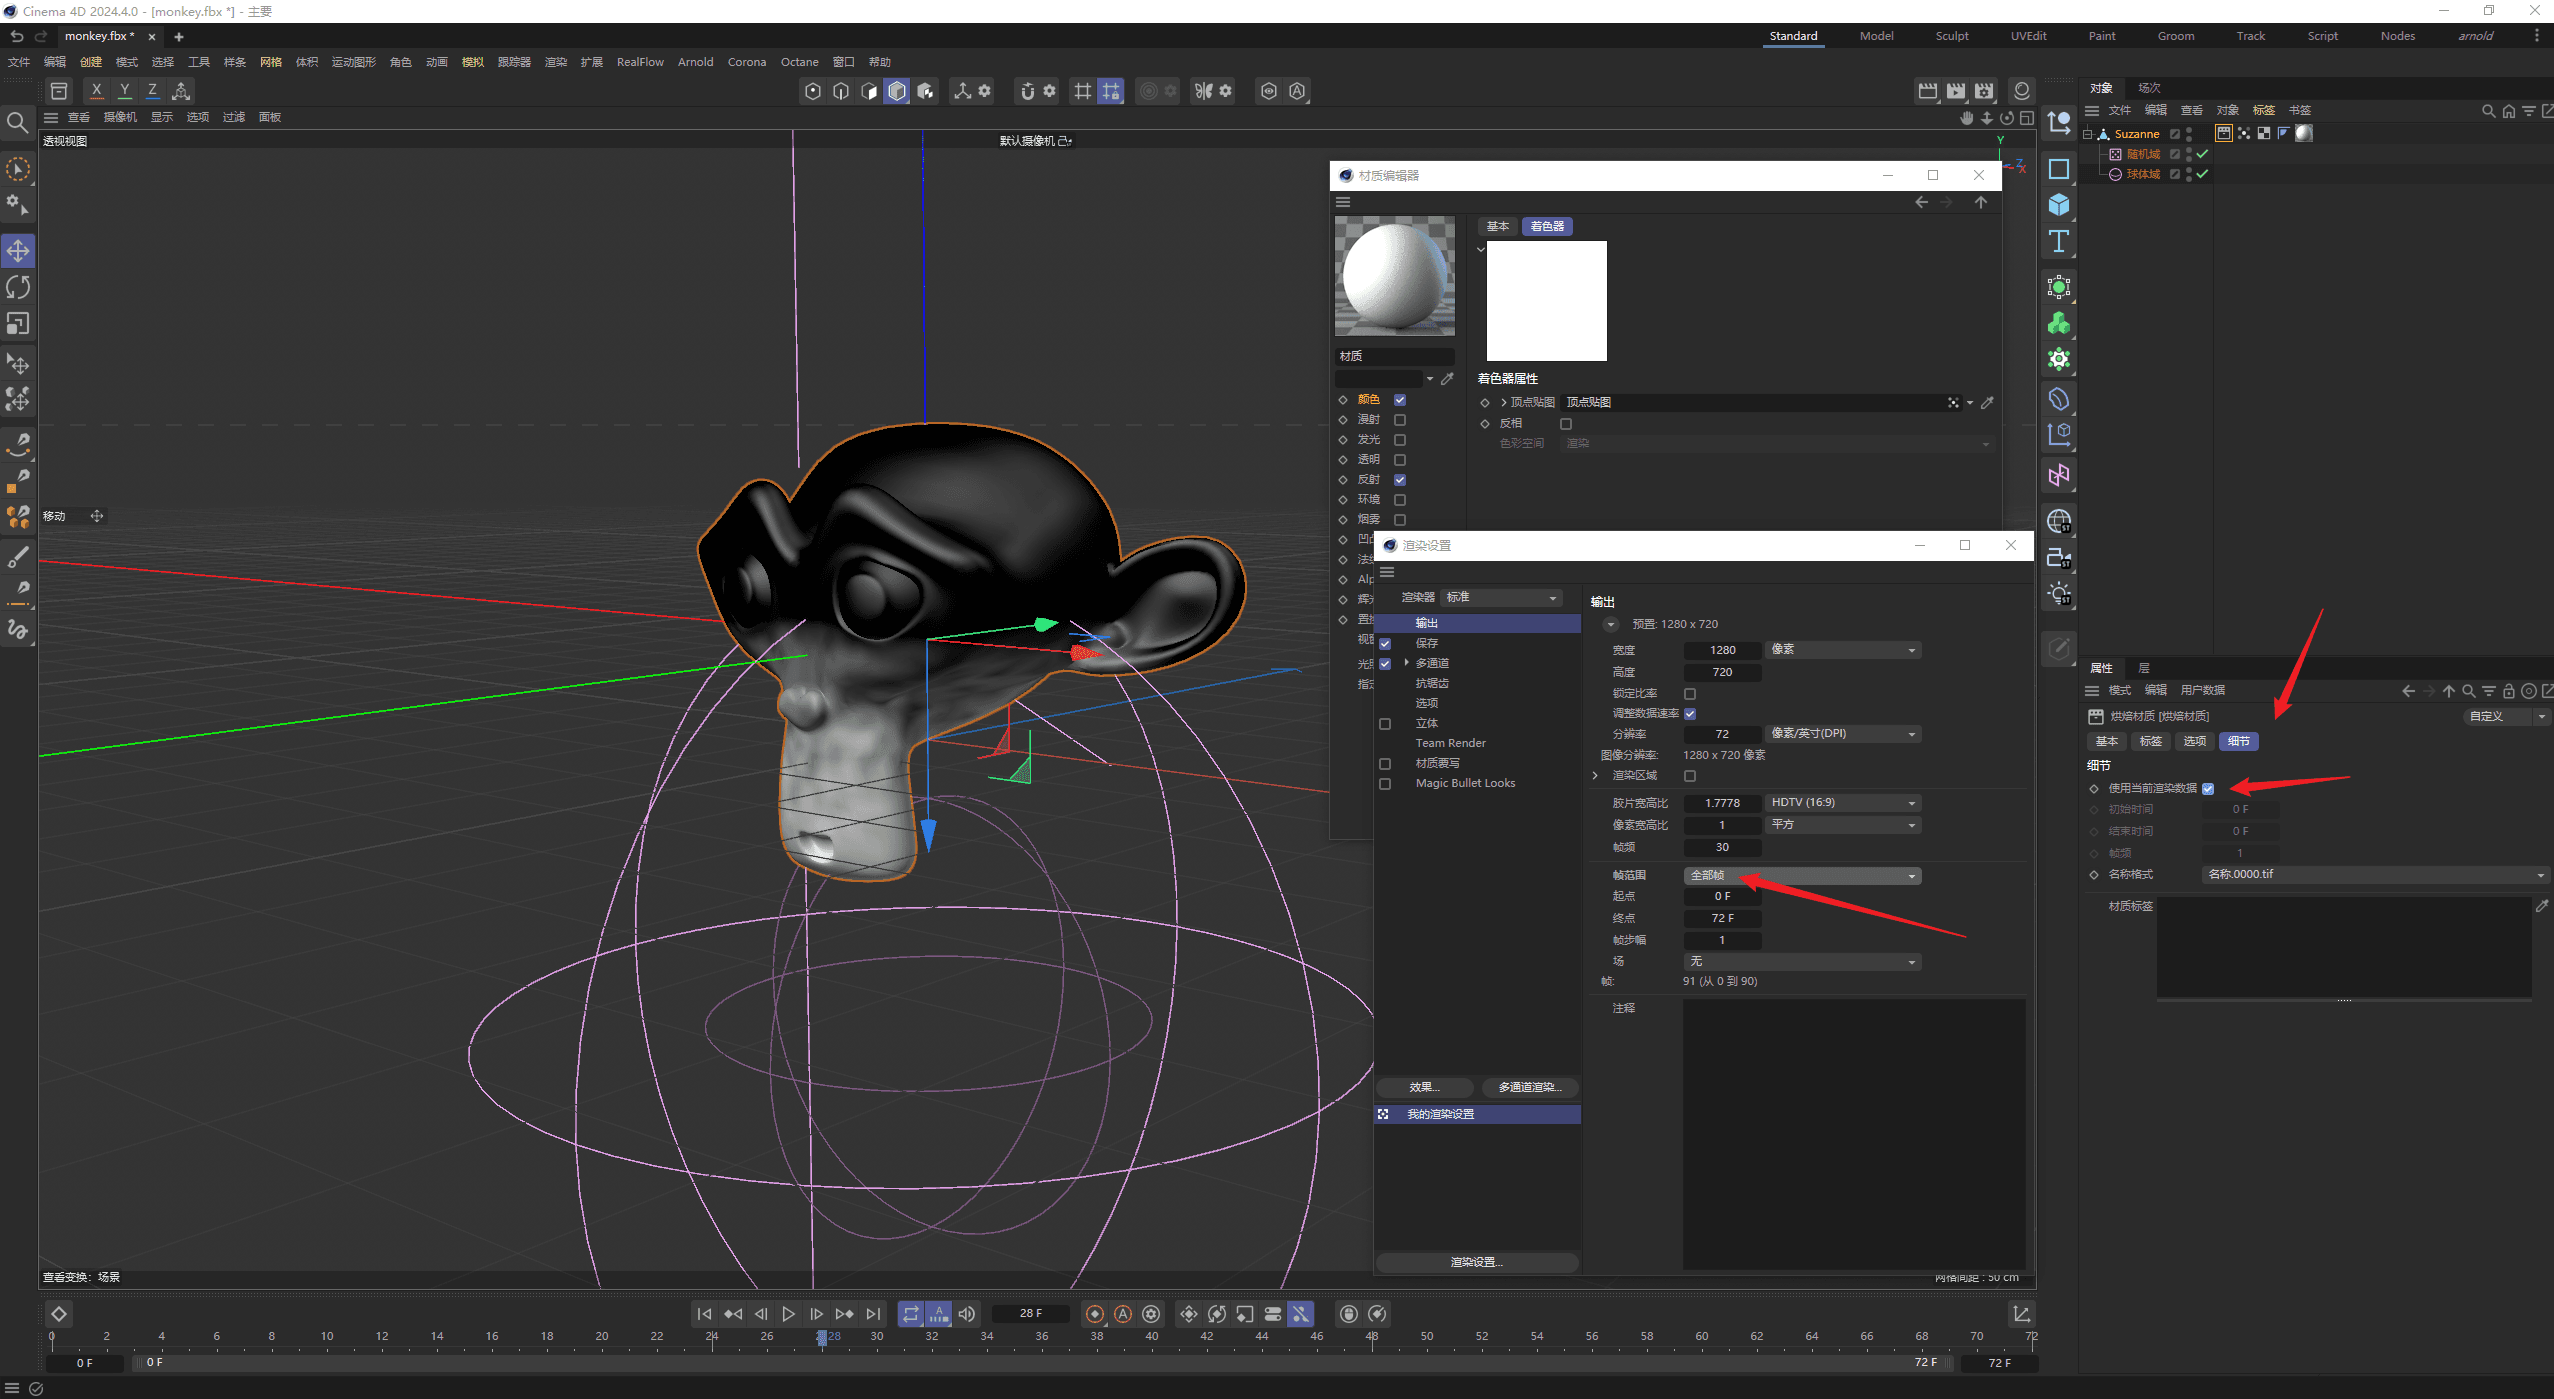Select the 抗锯齿 render settings item
The image size is (2554, 1399).
(x=1431, y=684)
